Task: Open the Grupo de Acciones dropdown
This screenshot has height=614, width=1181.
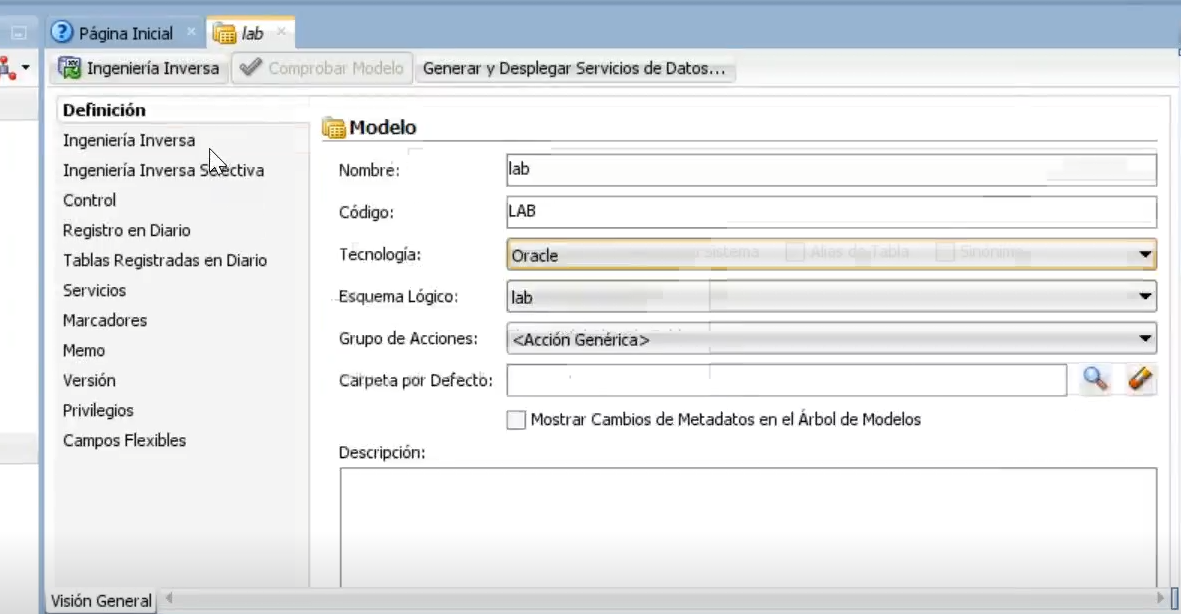Action: click(1144, 338)
